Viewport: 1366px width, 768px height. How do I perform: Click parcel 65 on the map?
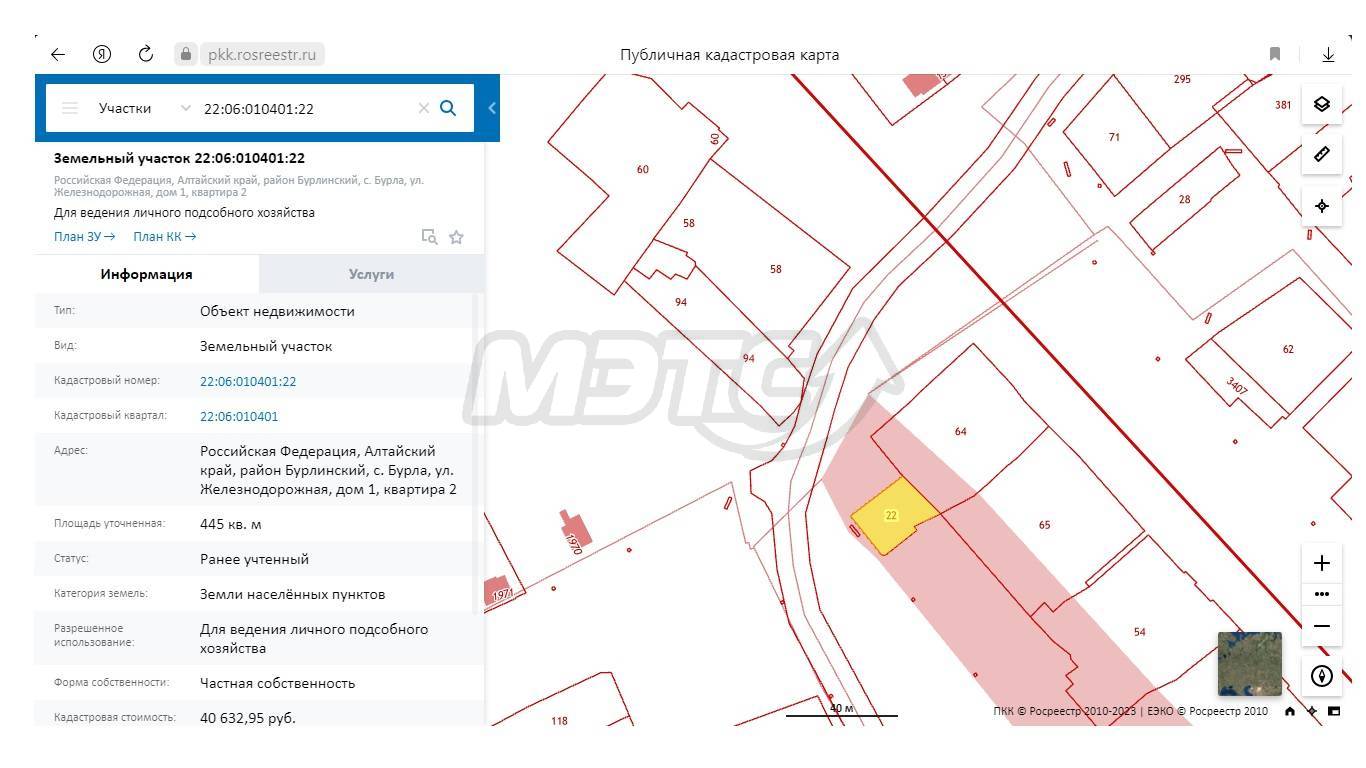tap(1044, 524)
